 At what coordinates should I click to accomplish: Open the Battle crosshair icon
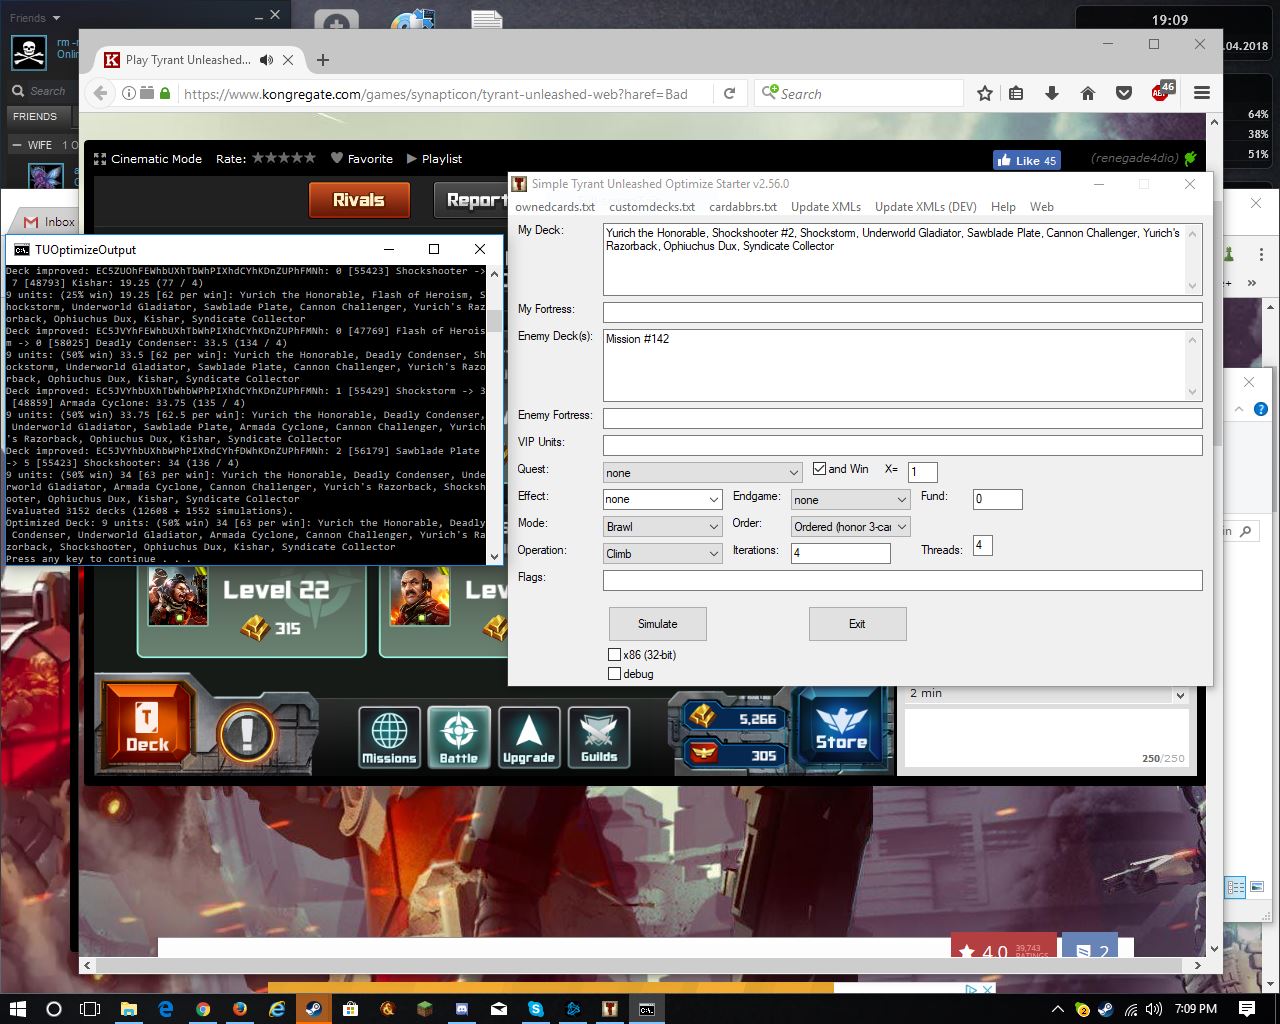click(459, 737)
